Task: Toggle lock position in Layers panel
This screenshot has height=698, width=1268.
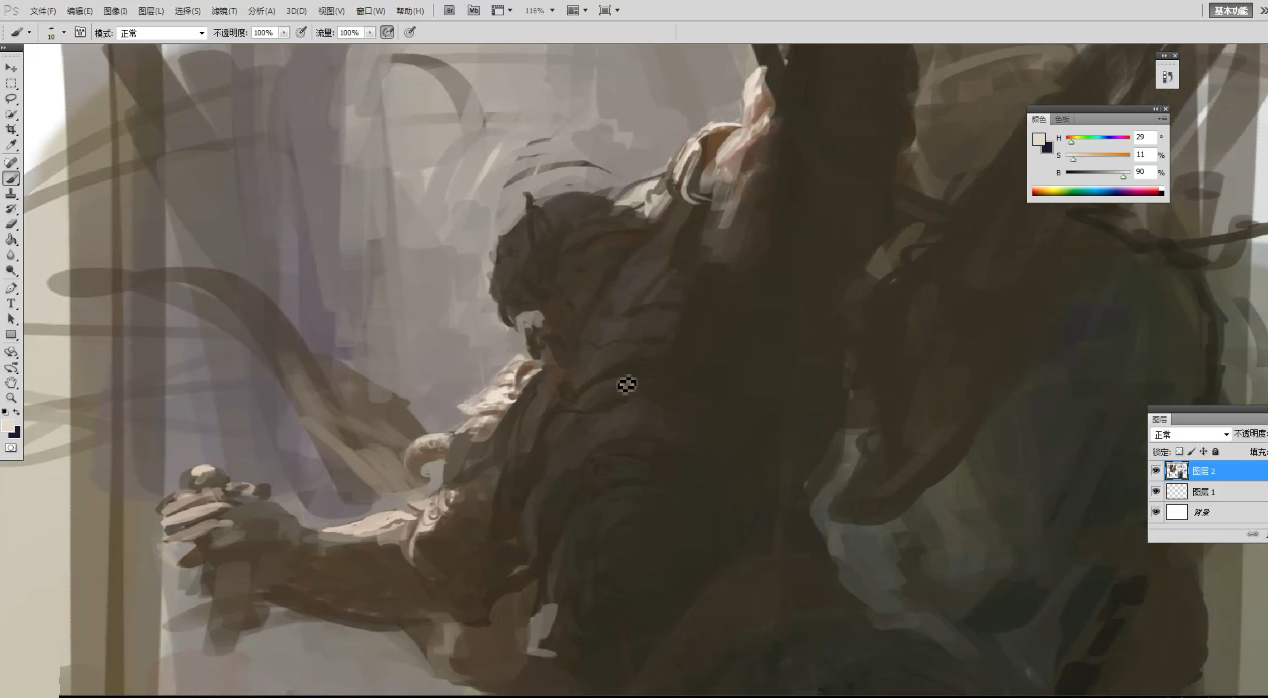Action: (1203, 452)
